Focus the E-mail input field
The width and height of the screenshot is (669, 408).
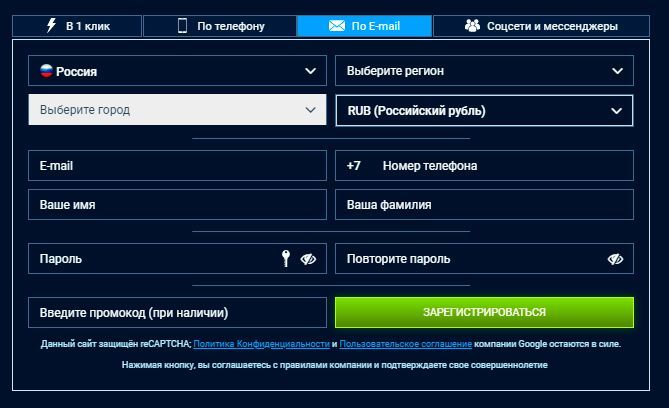coord(177,166)
